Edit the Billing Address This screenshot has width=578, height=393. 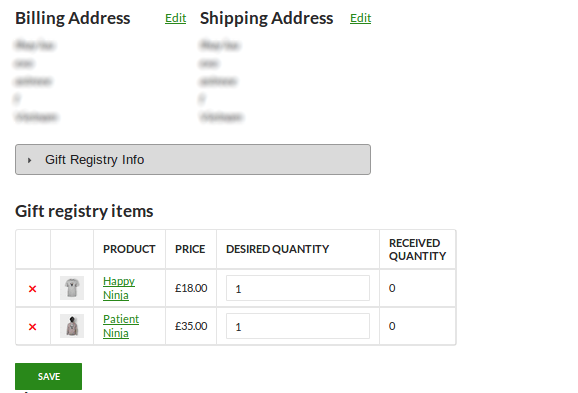tap(175, 18)
